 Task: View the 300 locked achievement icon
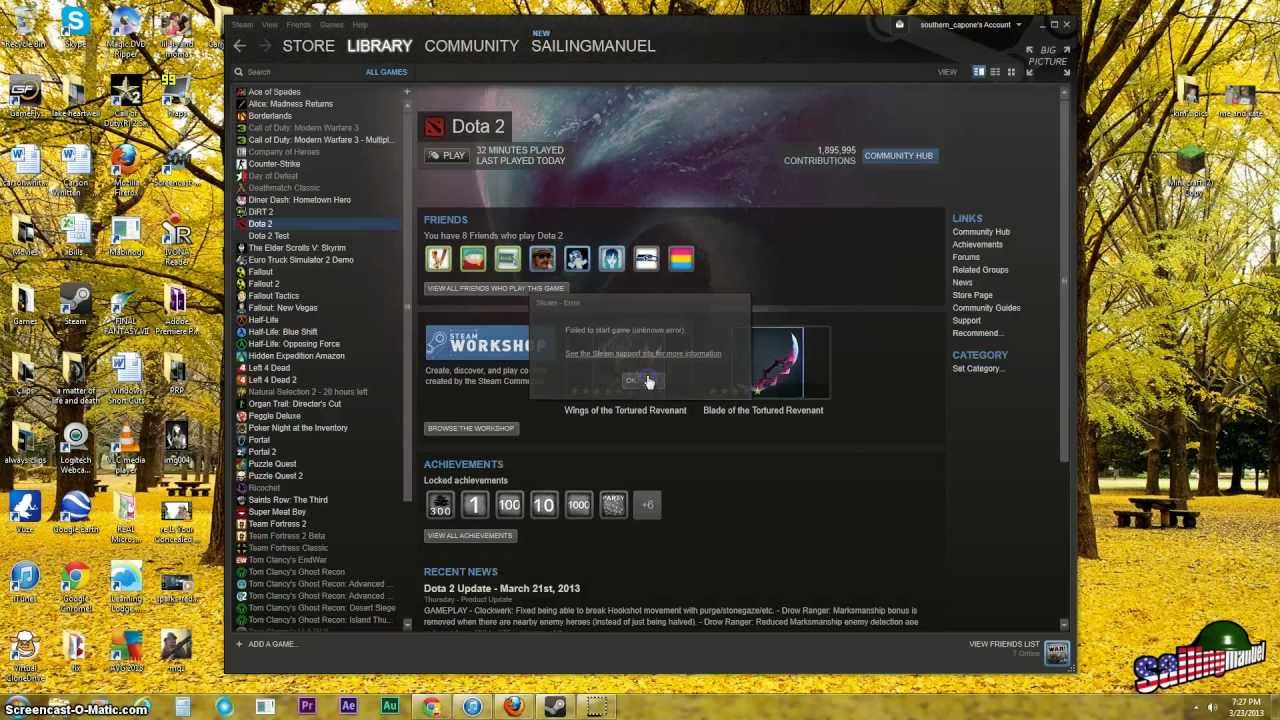point(440,505)
